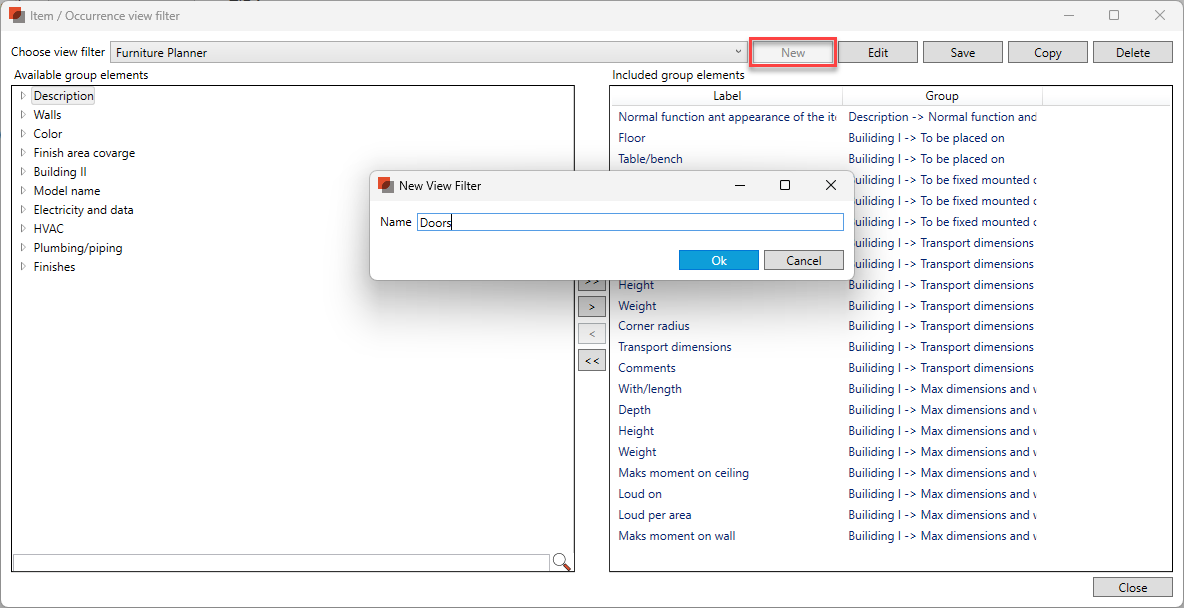Expand the Description group node
The height and width of the screenshot is (608, 1184).
point(23,96)
